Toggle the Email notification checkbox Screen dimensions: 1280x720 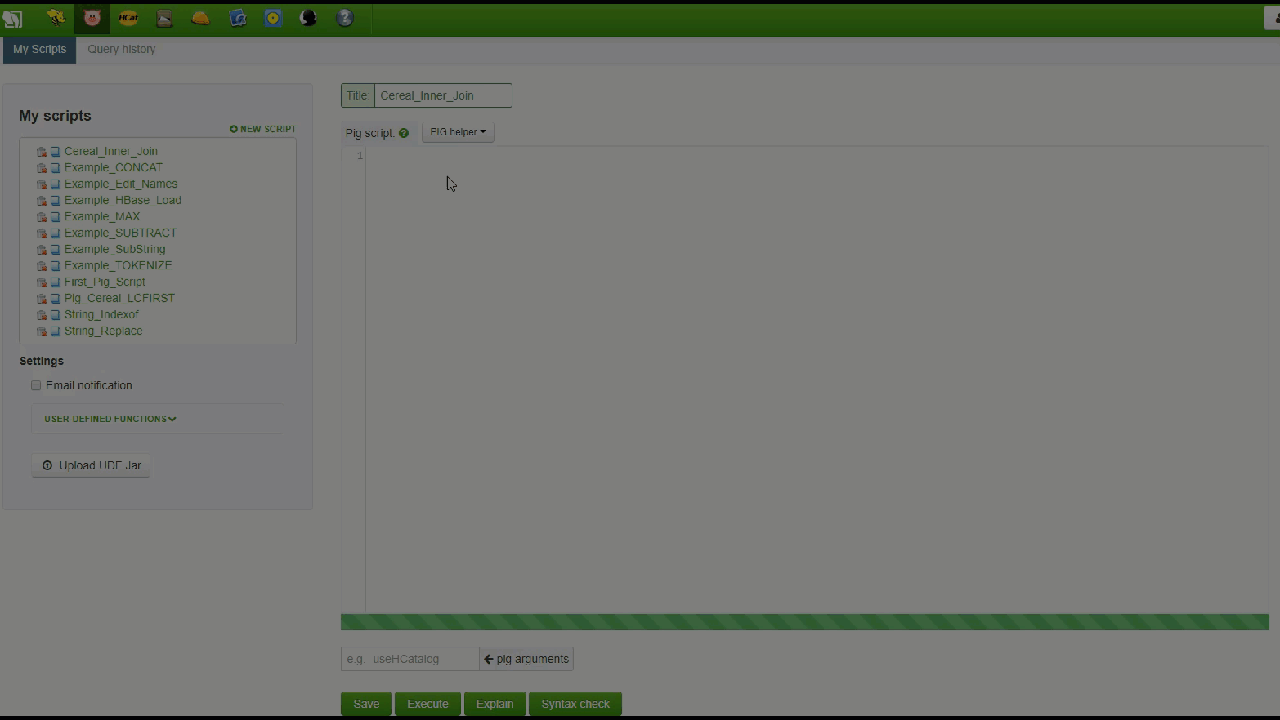pos(36,385)
